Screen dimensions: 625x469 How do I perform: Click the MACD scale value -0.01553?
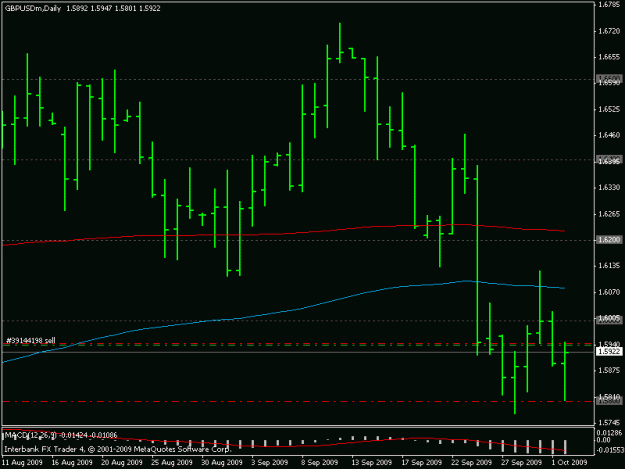pos(609,449)
